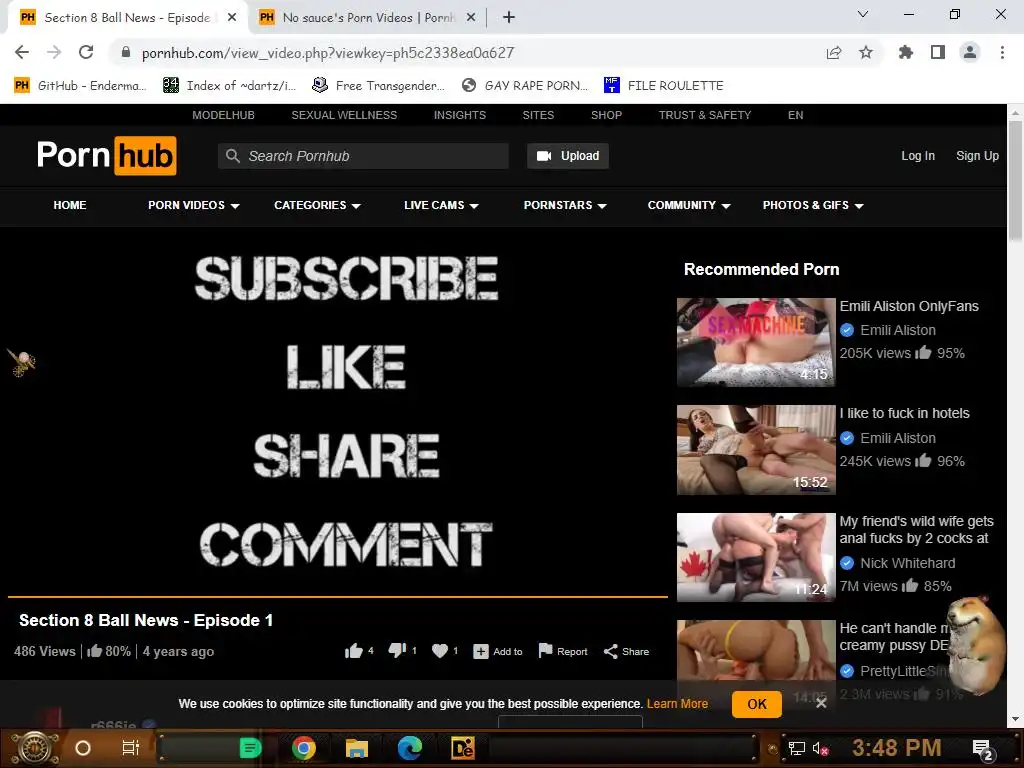Open Microsoft Edge from the taskbar

(409, 748)
